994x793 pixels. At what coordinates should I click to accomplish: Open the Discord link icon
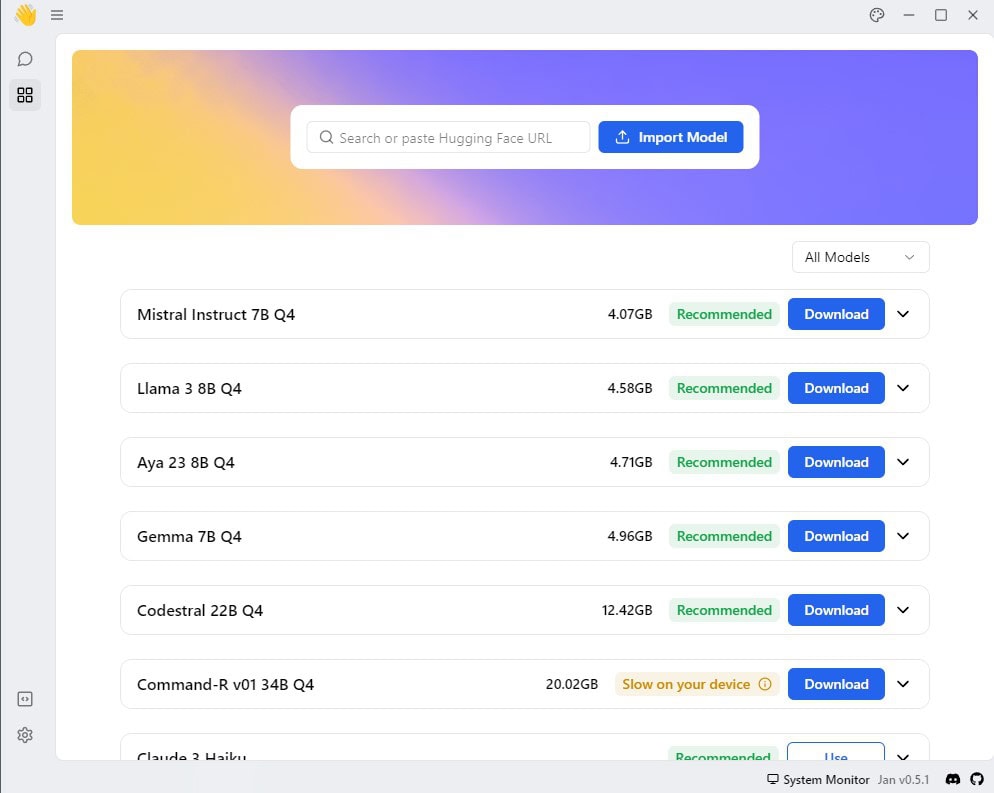[x=953, y=779]
